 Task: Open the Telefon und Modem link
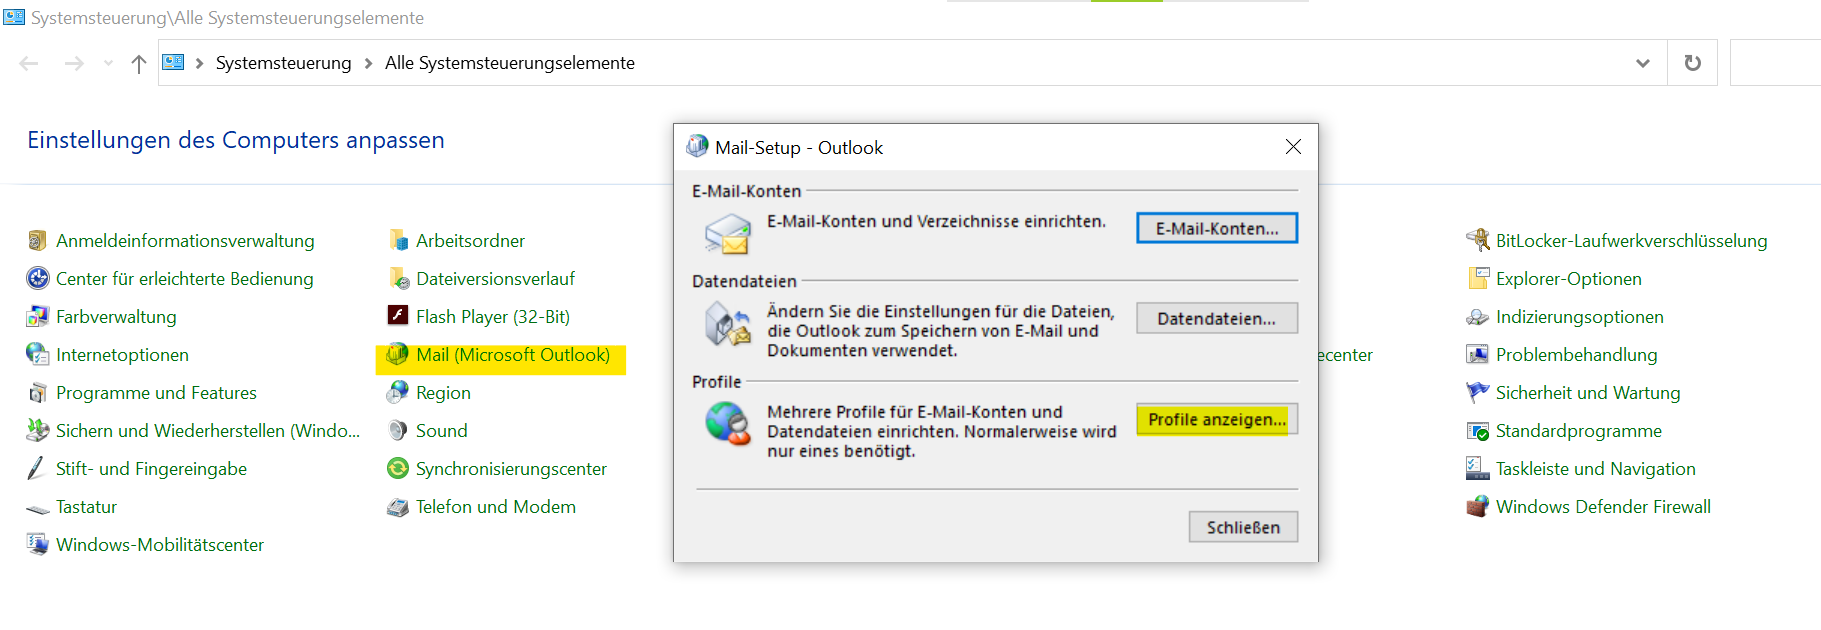pos(496,507)
